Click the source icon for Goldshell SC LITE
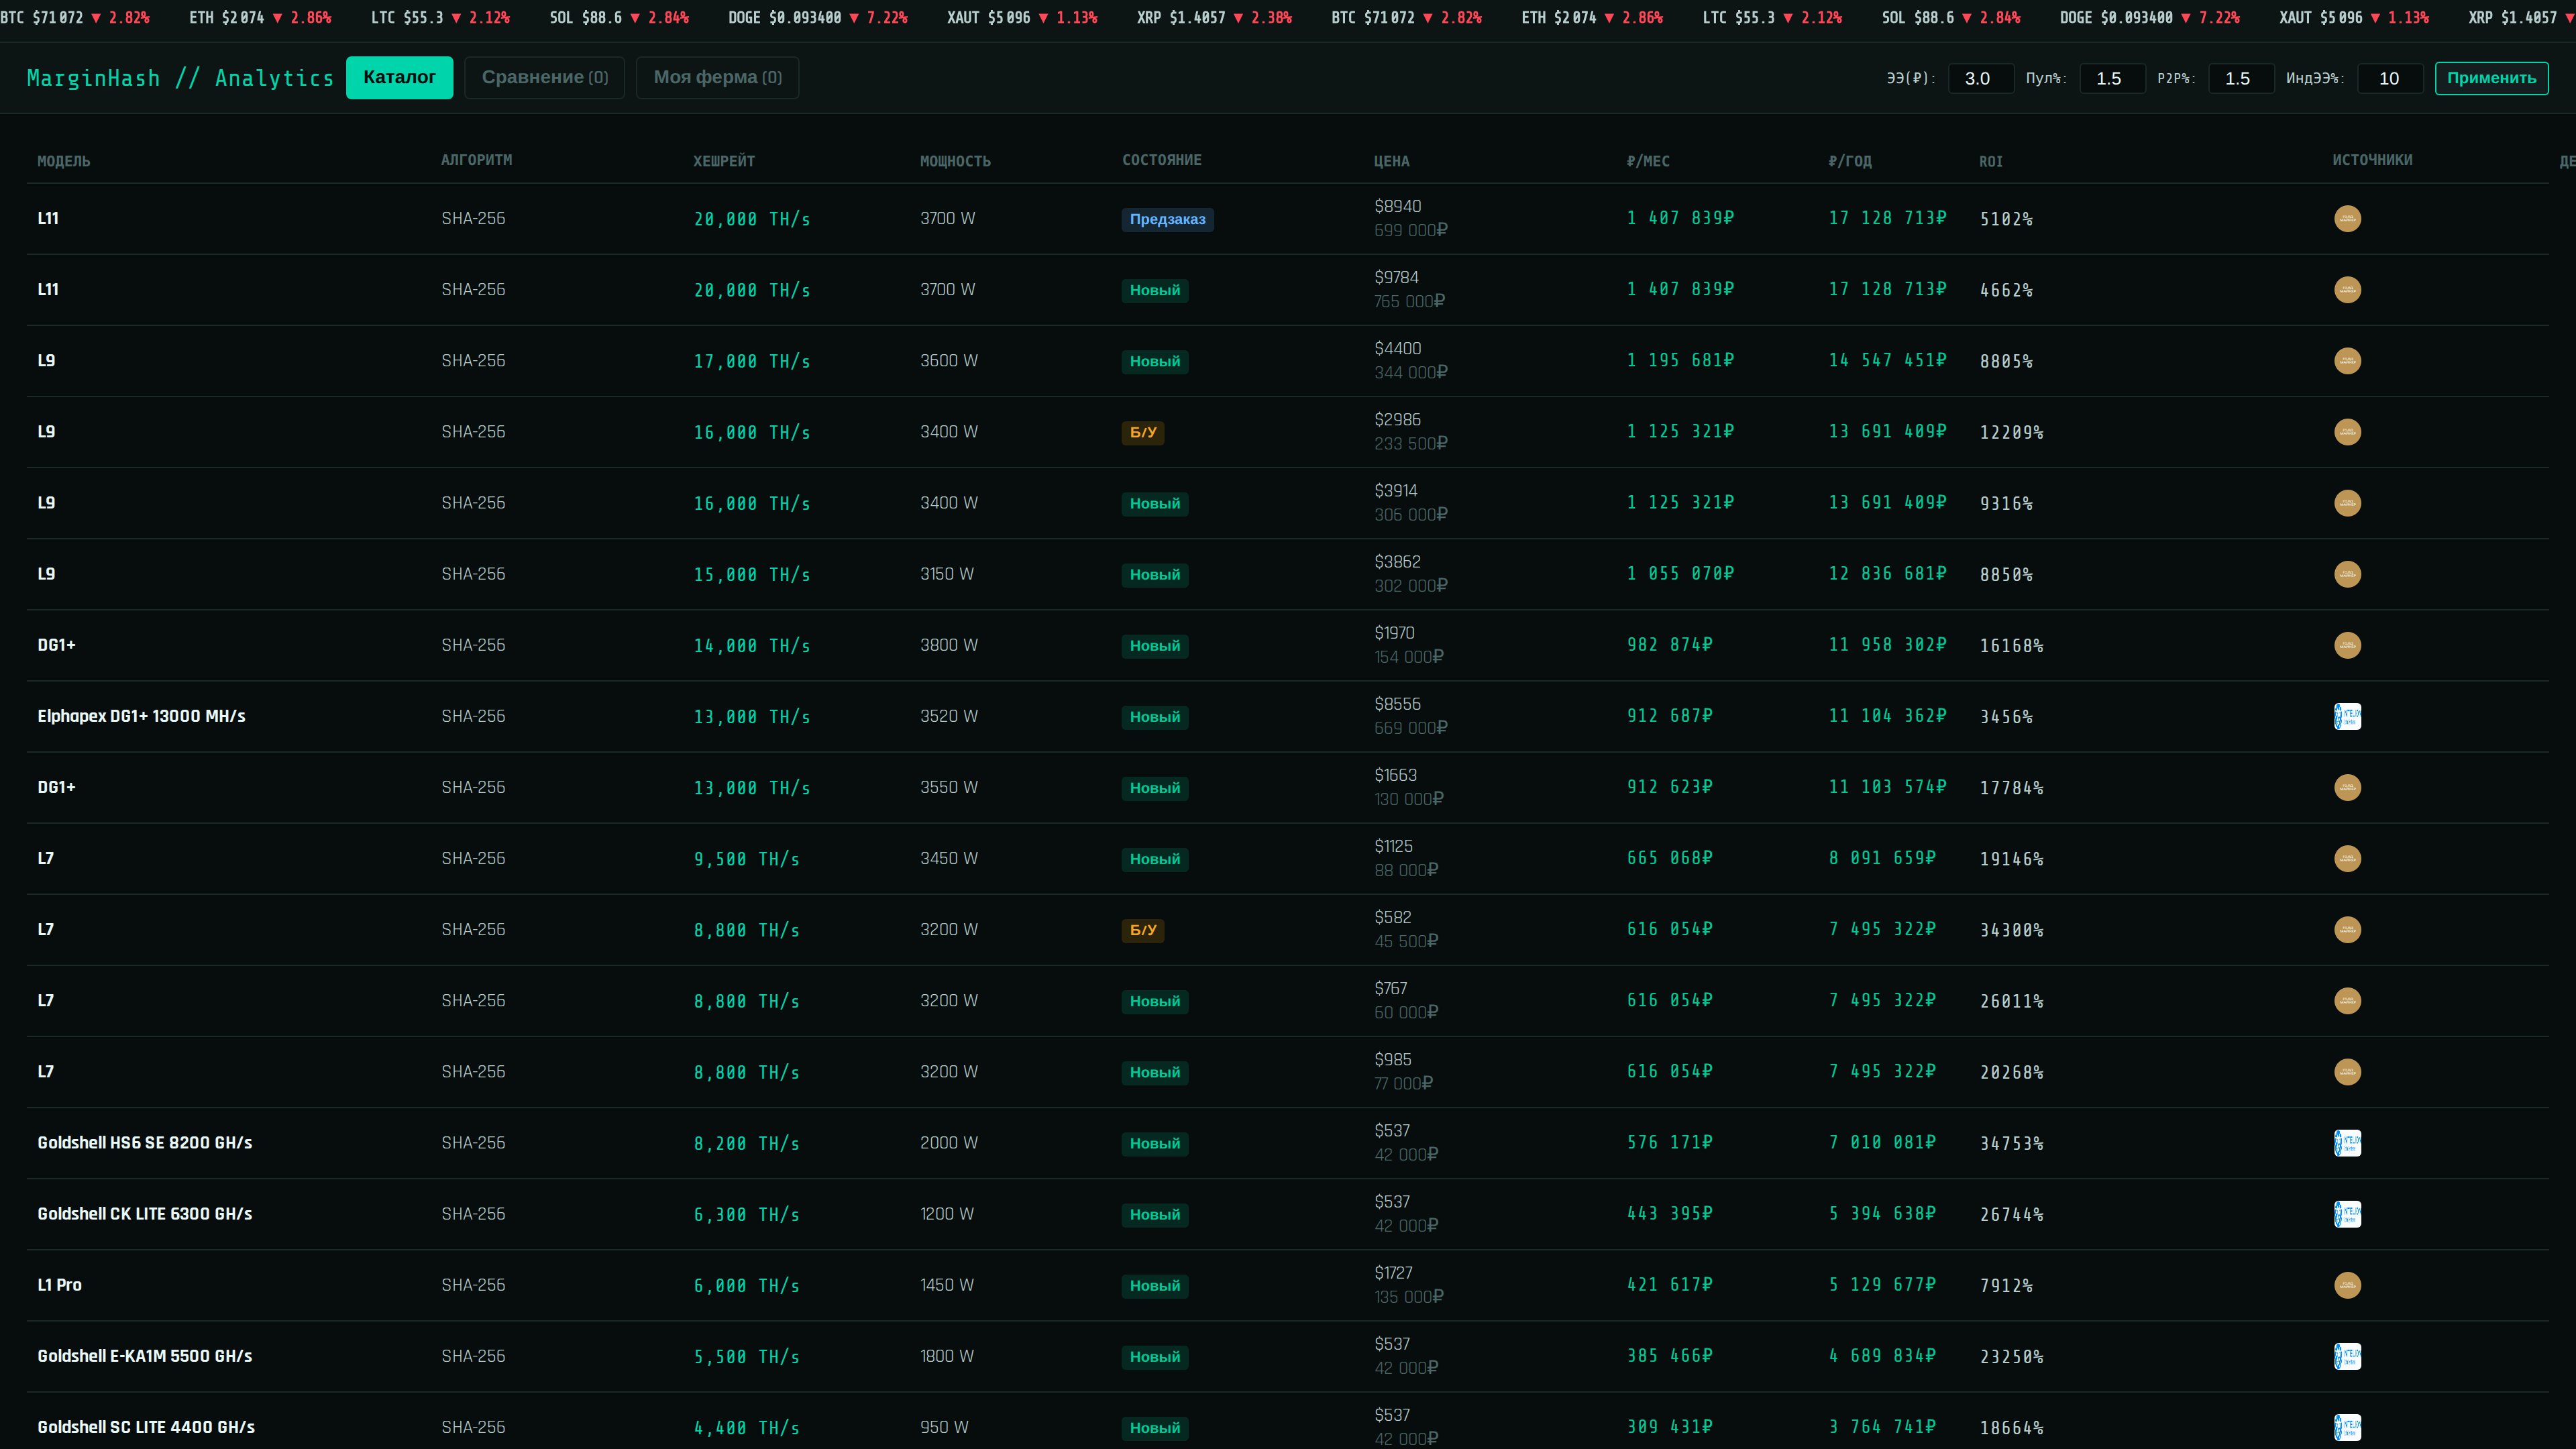This screenshot has height=1449, width=2576. [x=2347, y=1427]
